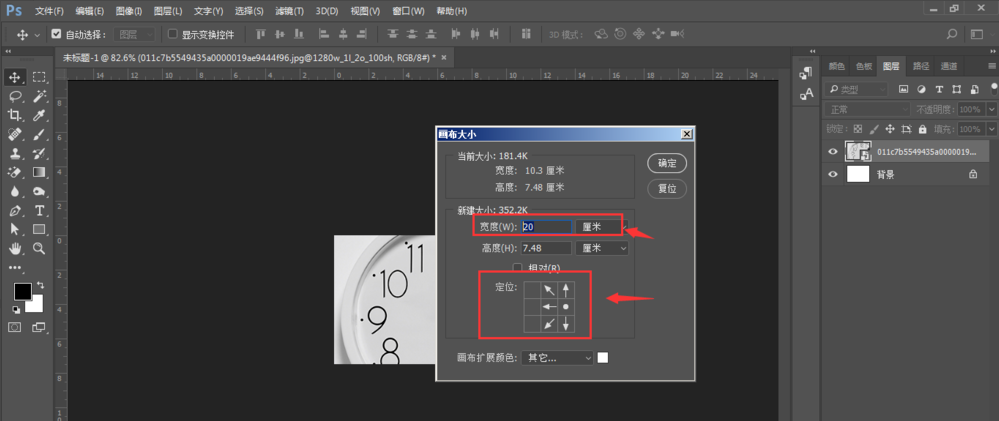This screenshot has width=999, height=421.
Task: Check the 相对(R) checkbox in the dialog
Action: [x=518, y=267]
